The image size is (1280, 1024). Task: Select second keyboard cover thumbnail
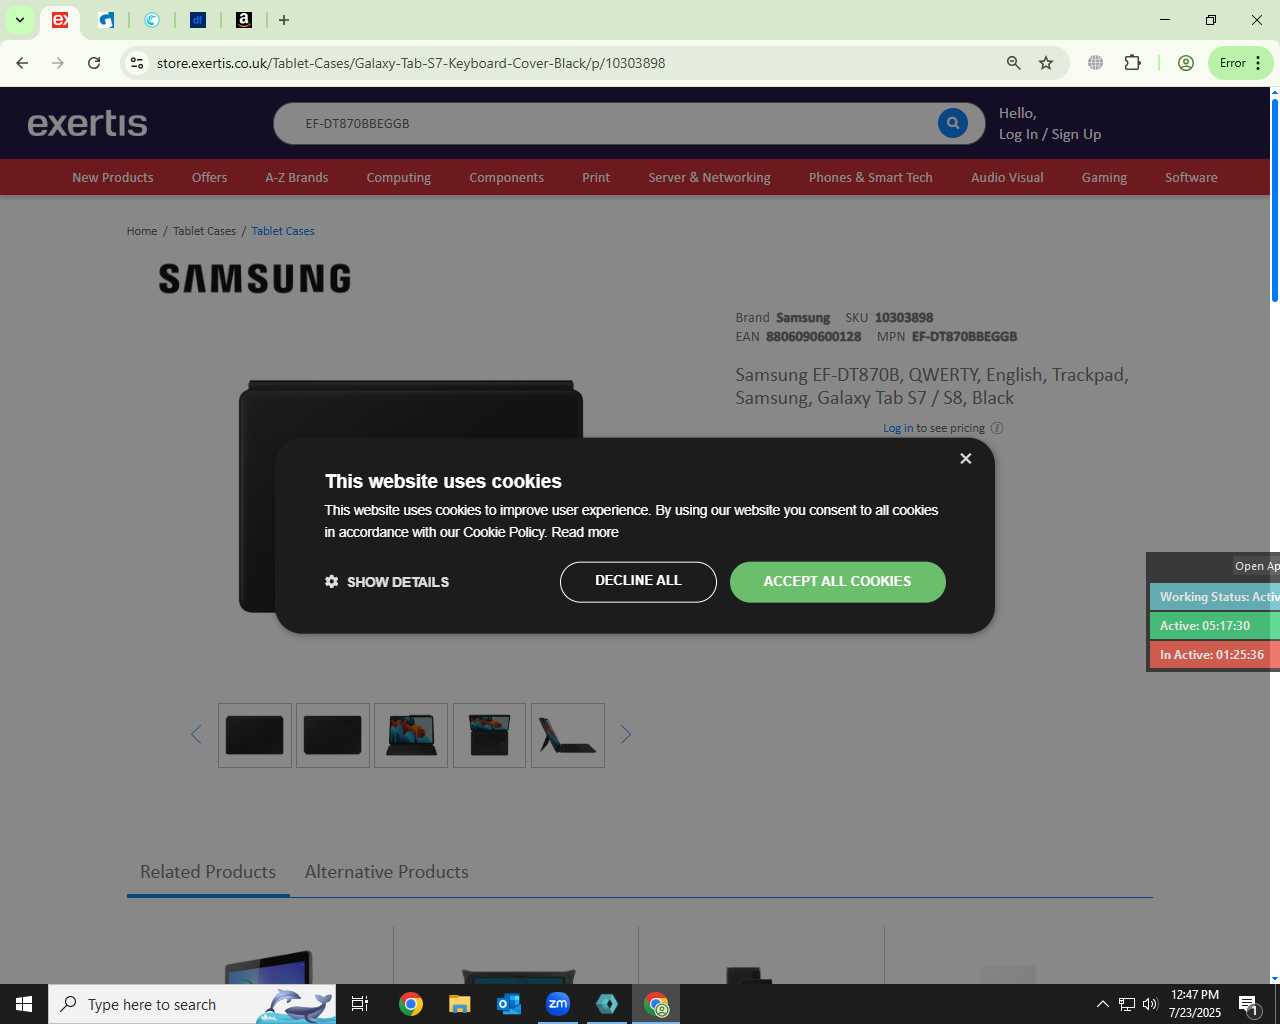click(333, 735)
